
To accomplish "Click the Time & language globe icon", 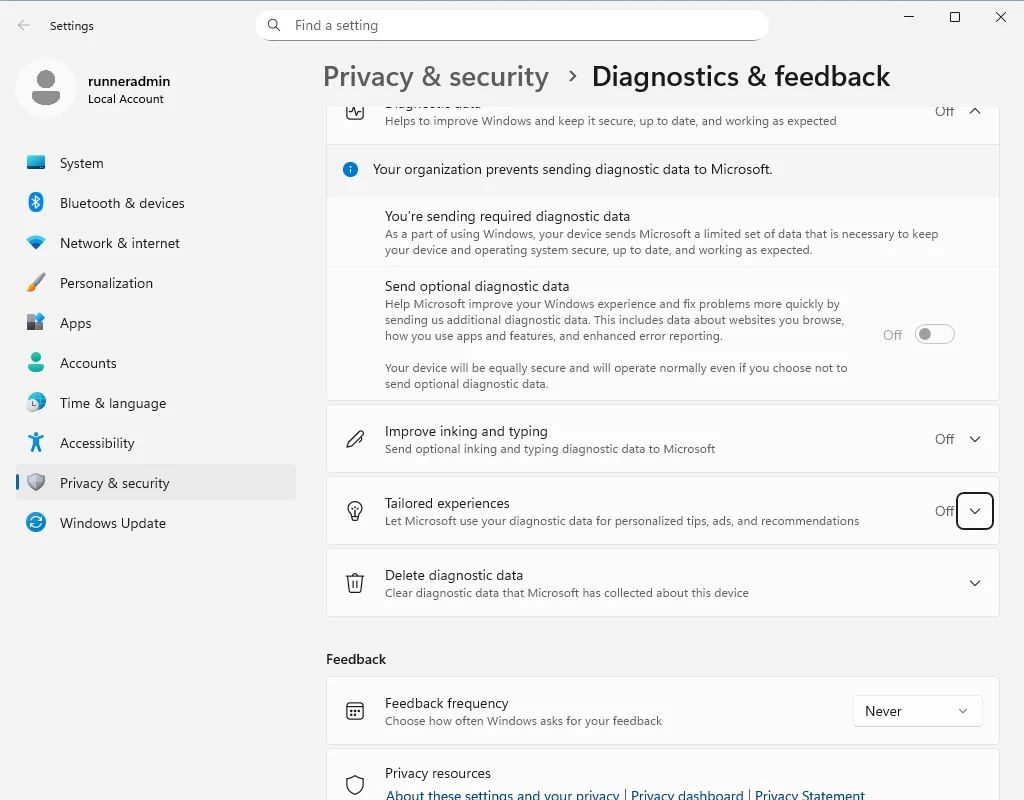I will pos(36,402).
